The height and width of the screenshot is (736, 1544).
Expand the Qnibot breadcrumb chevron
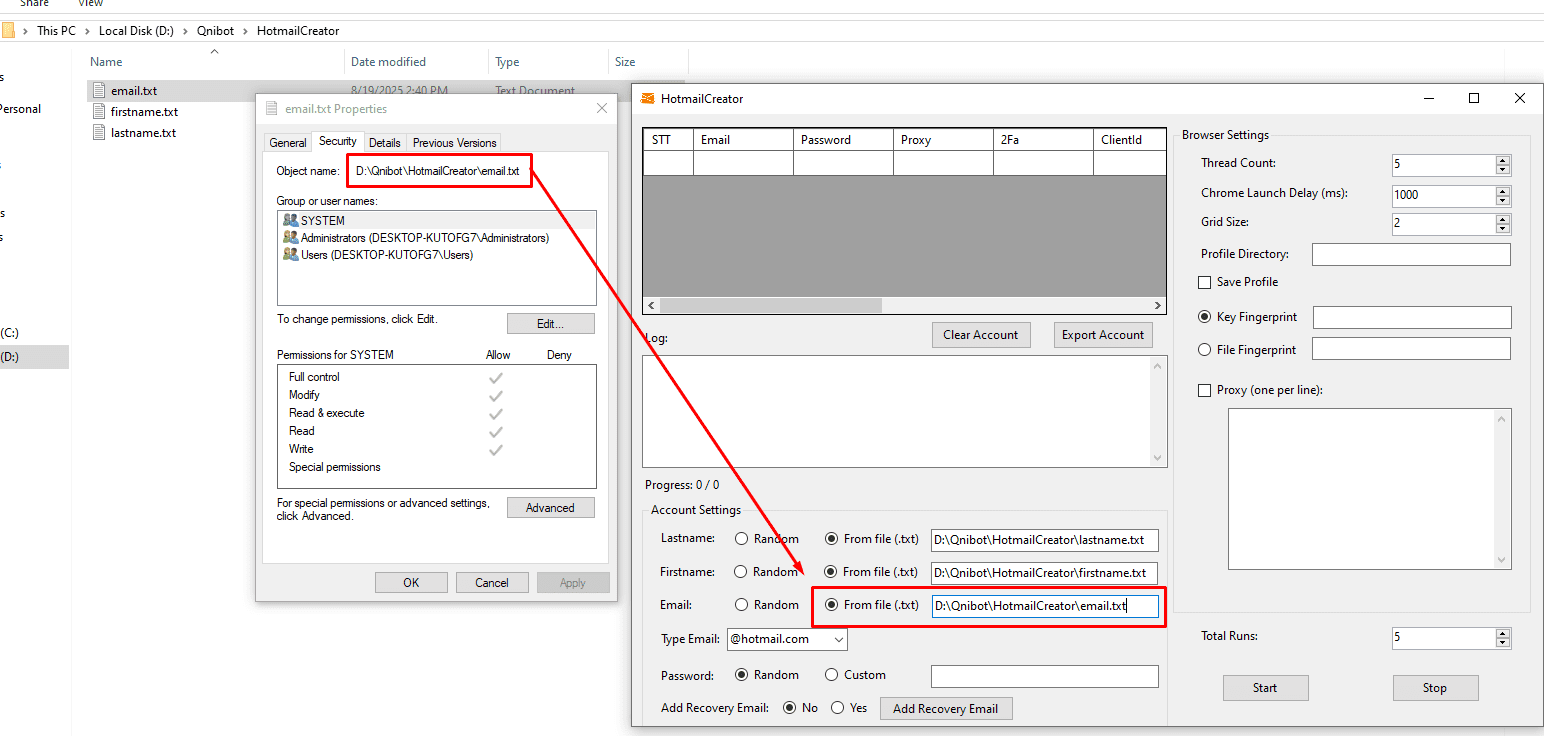click(x=245, y=31)
